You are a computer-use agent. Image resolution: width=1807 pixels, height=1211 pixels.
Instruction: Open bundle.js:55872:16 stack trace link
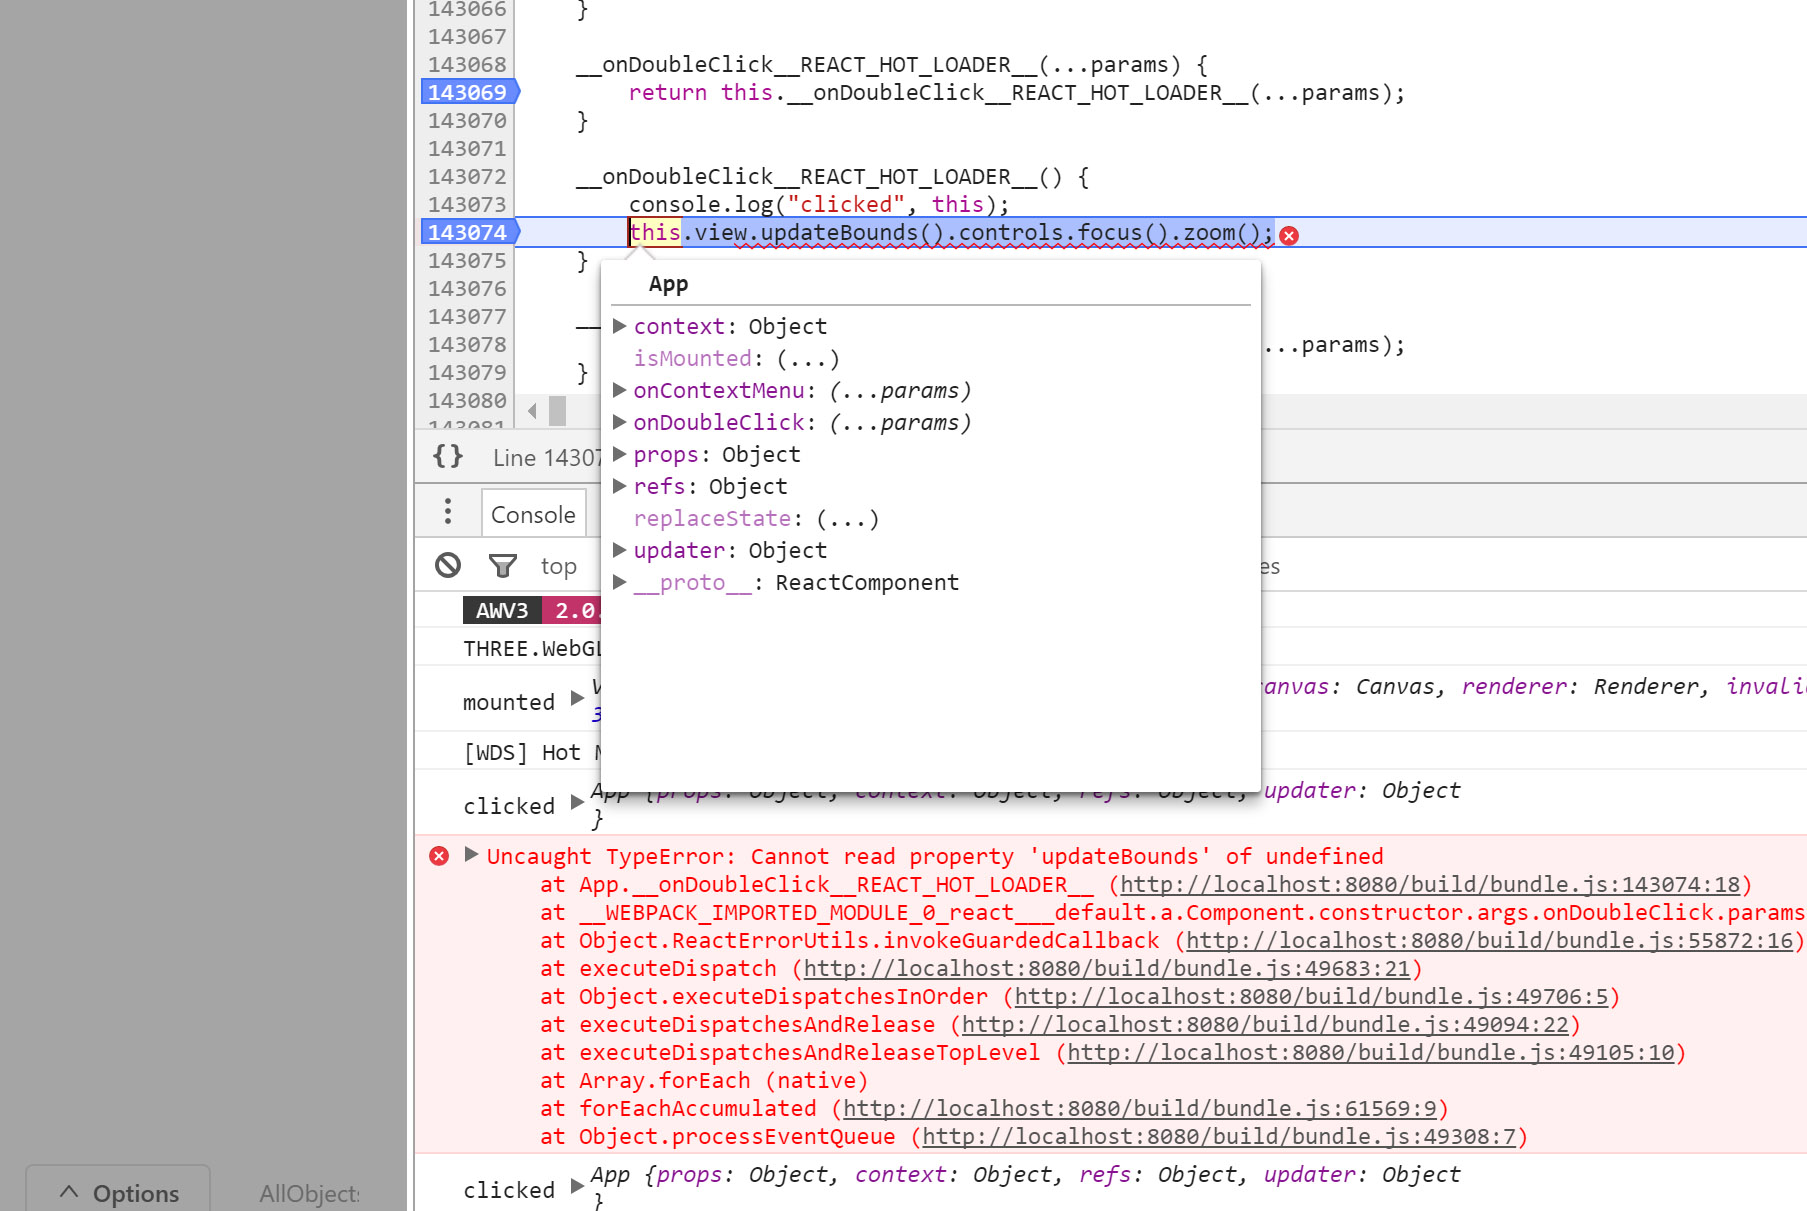coord(1489,941)
